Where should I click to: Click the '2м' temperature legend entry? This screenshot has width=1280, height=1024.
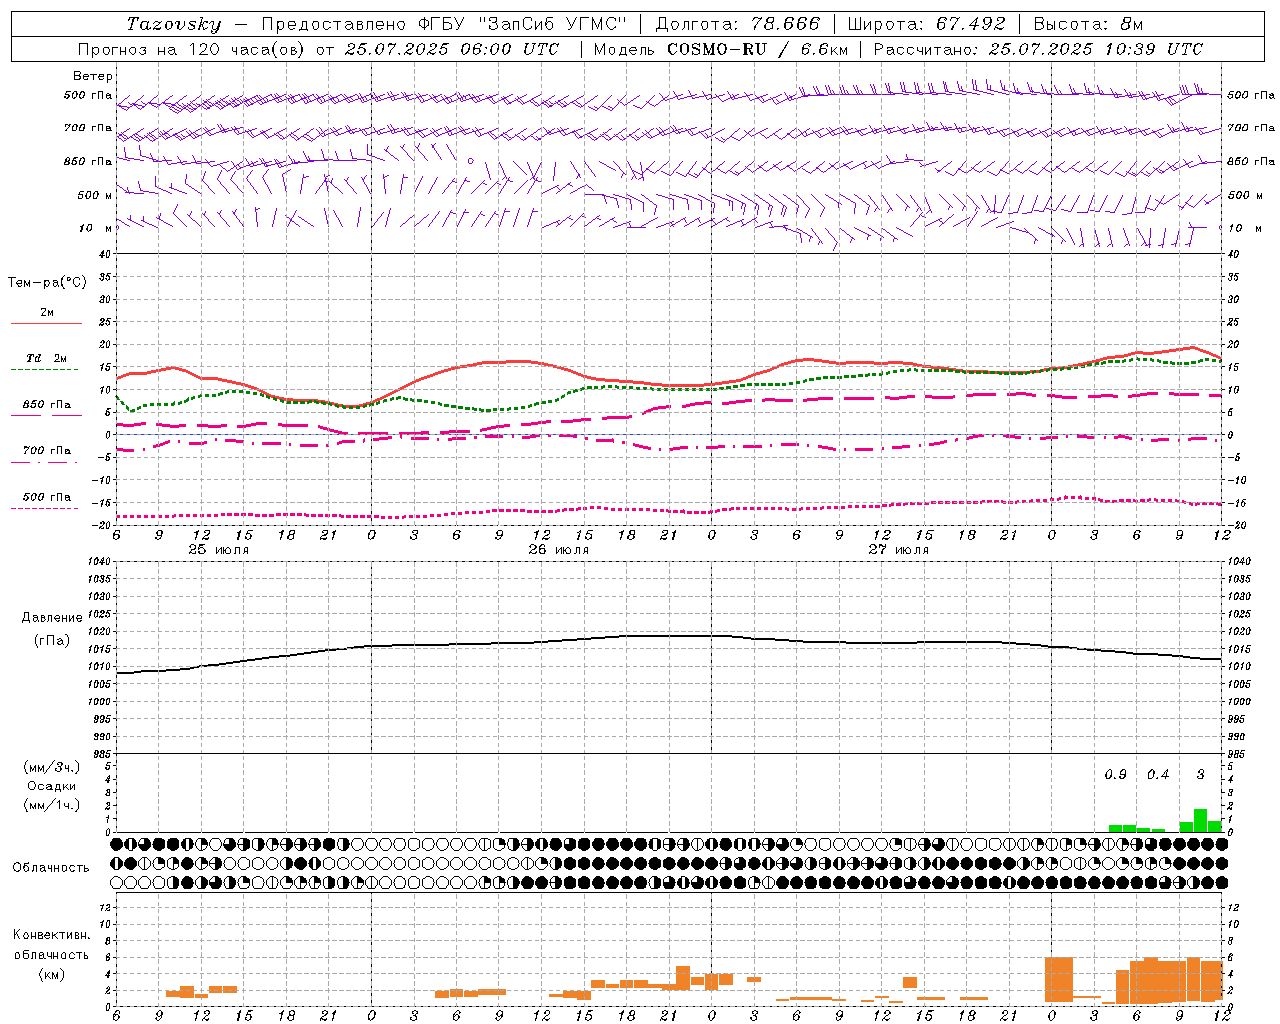pos(46,313)
